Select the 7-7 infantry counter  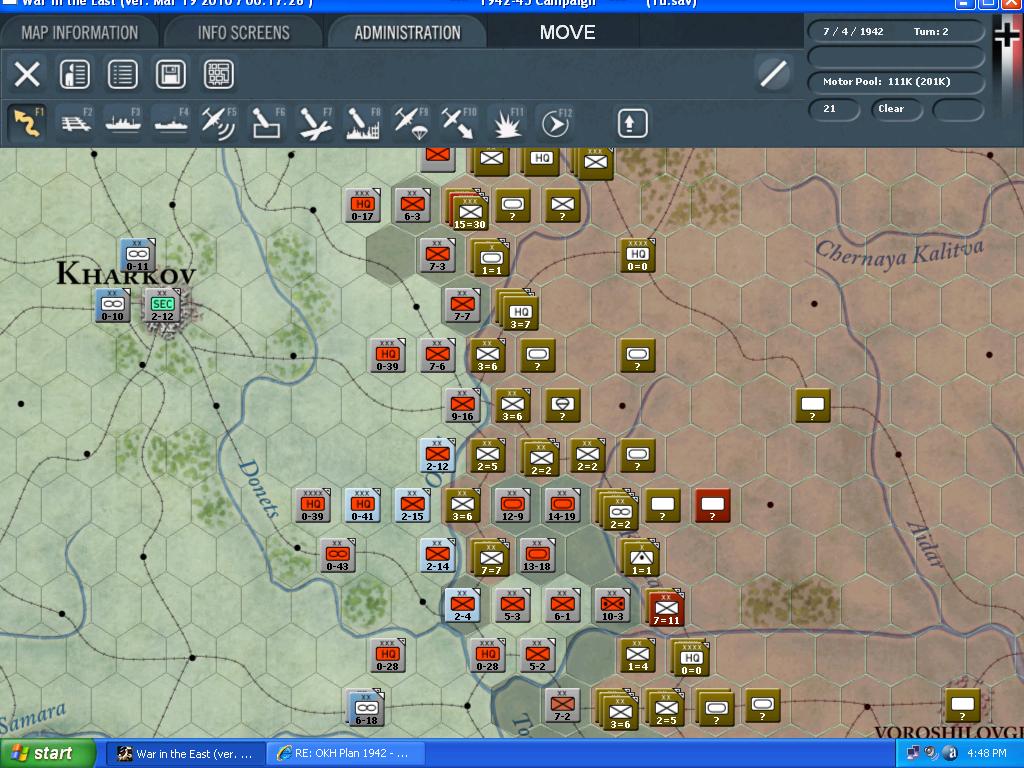pyautogui.click(x=462, y=306)
